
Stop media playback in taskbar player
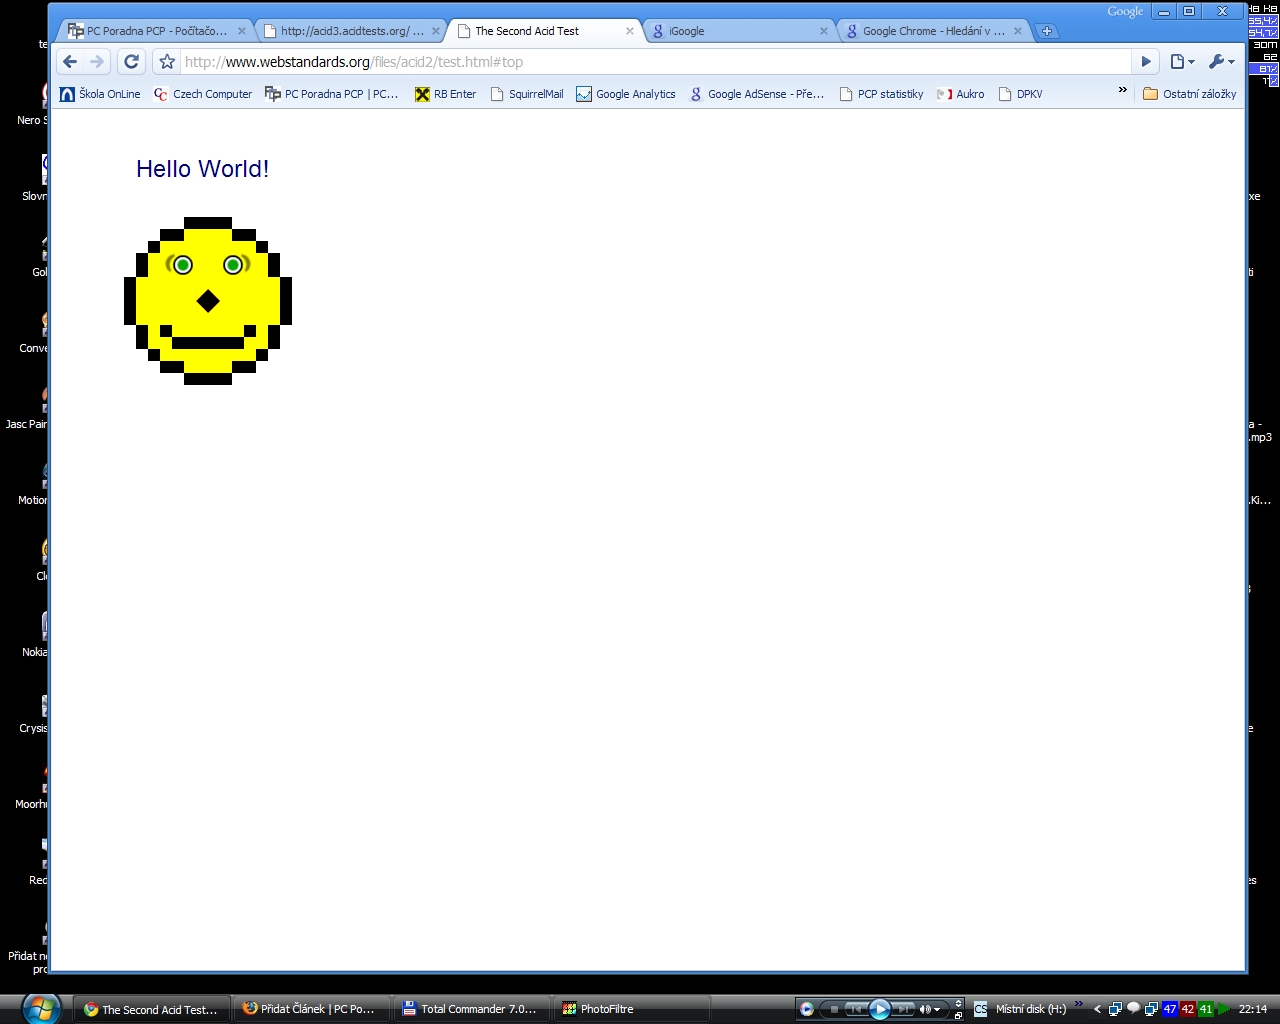point(834,1009)
